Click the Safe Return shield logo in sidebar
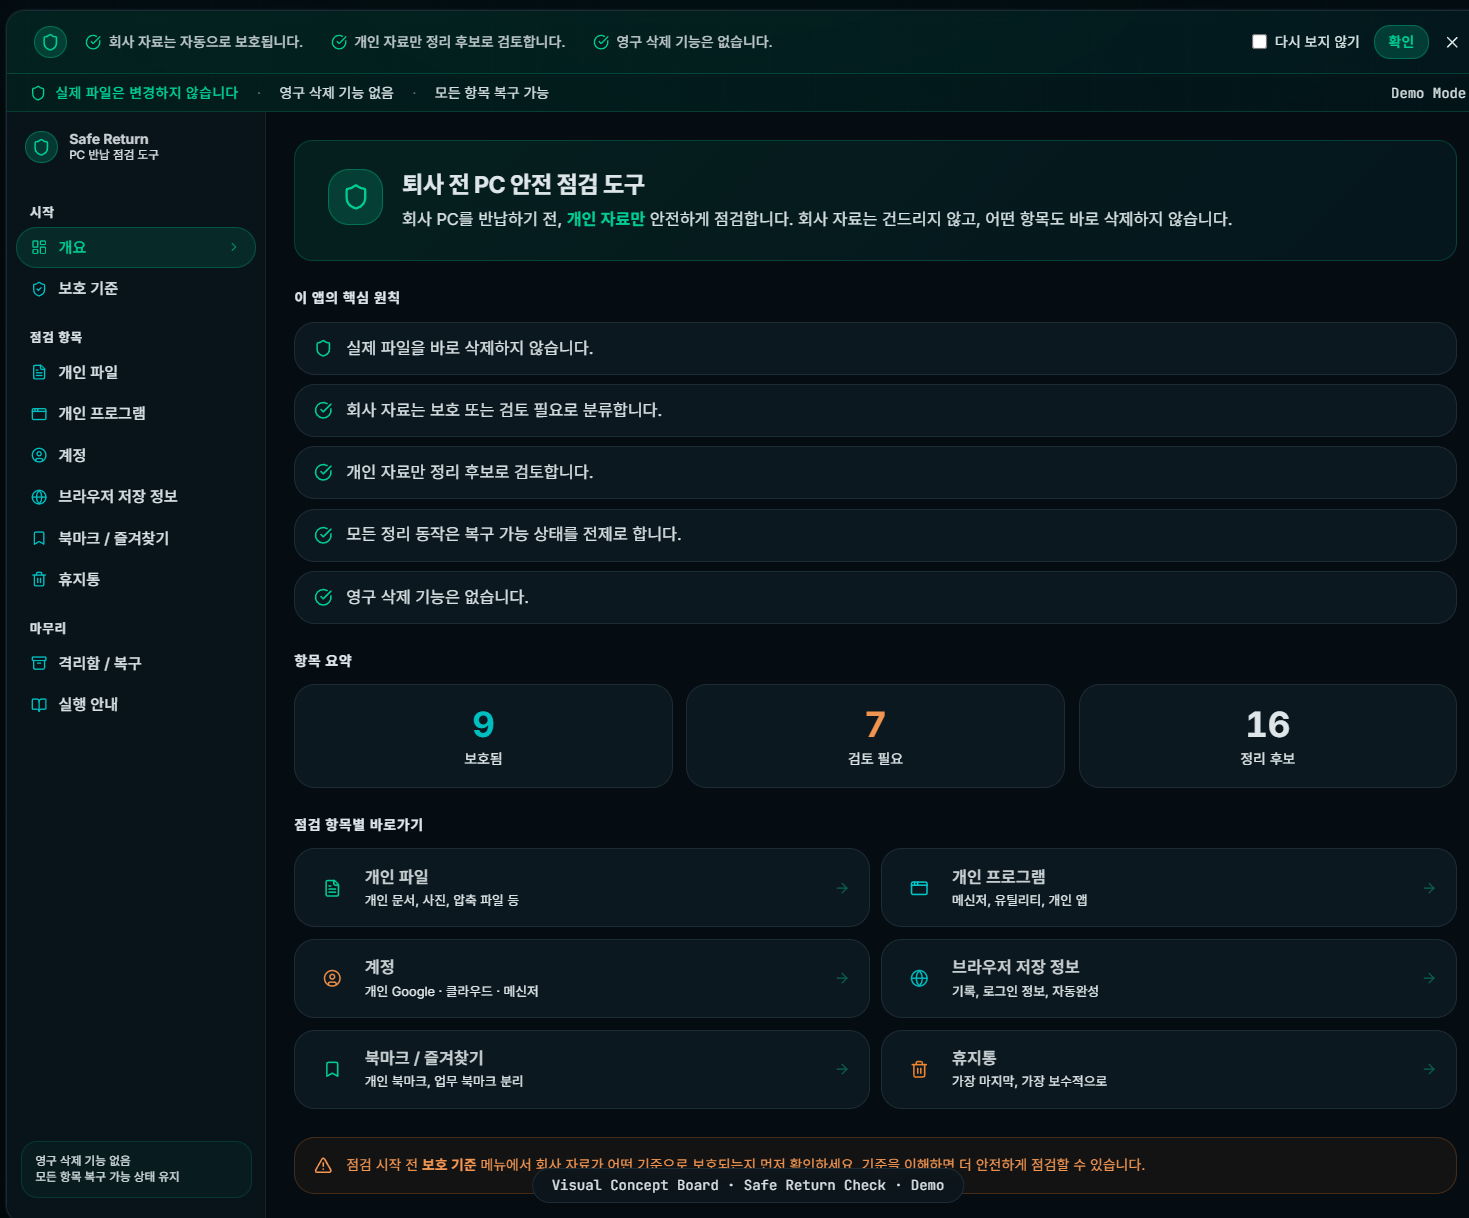 41,147
